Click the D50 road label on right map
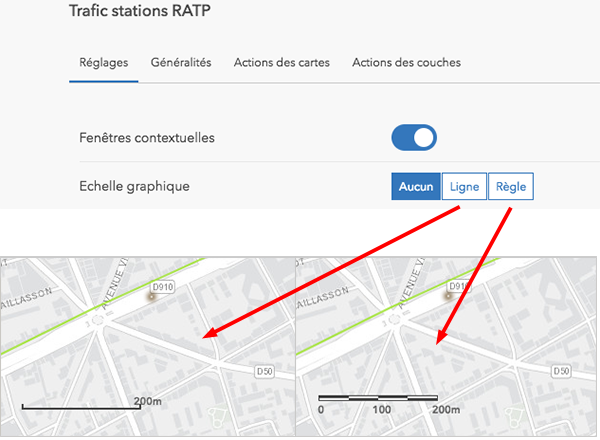The height and width of the screenshot is (440, 600). pos(561,371)
